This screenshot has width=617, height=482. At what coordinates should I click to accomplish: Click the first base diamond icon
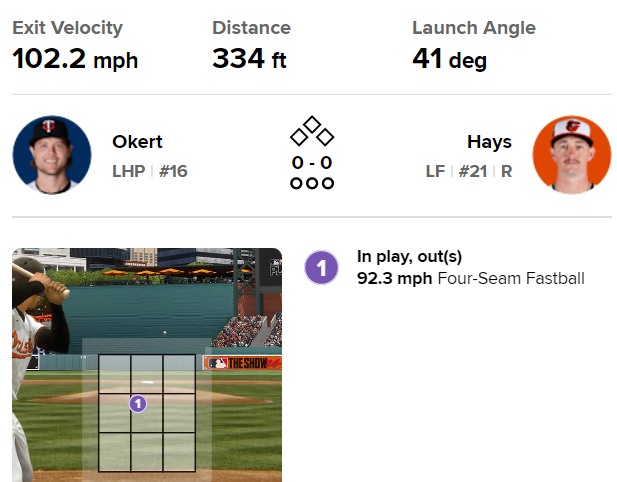325,136
